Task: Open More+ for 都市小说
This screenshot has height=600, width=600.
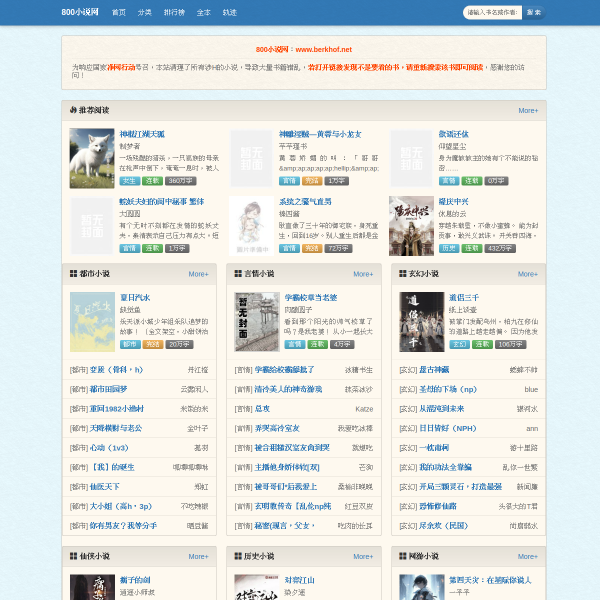Action: pos(199,274)
